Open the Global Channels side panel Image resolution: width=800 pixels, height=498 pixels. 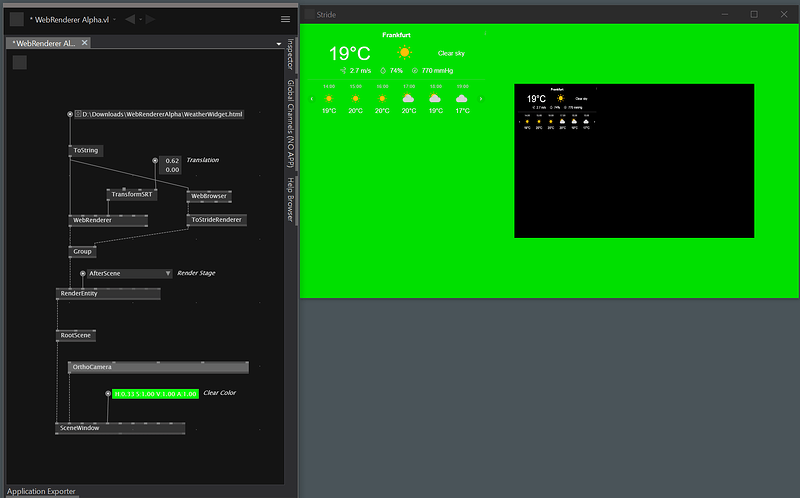[290, 123]
